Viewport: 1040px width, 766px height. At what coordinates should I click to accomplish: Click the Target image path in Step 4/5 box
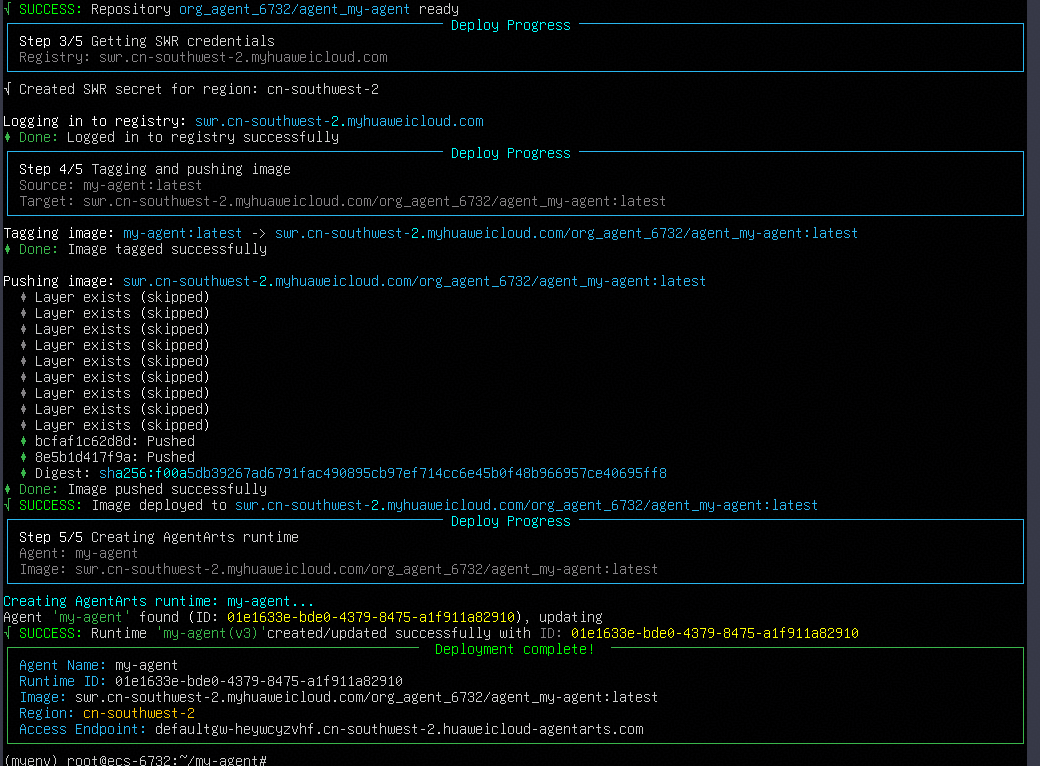coord(374,202)
